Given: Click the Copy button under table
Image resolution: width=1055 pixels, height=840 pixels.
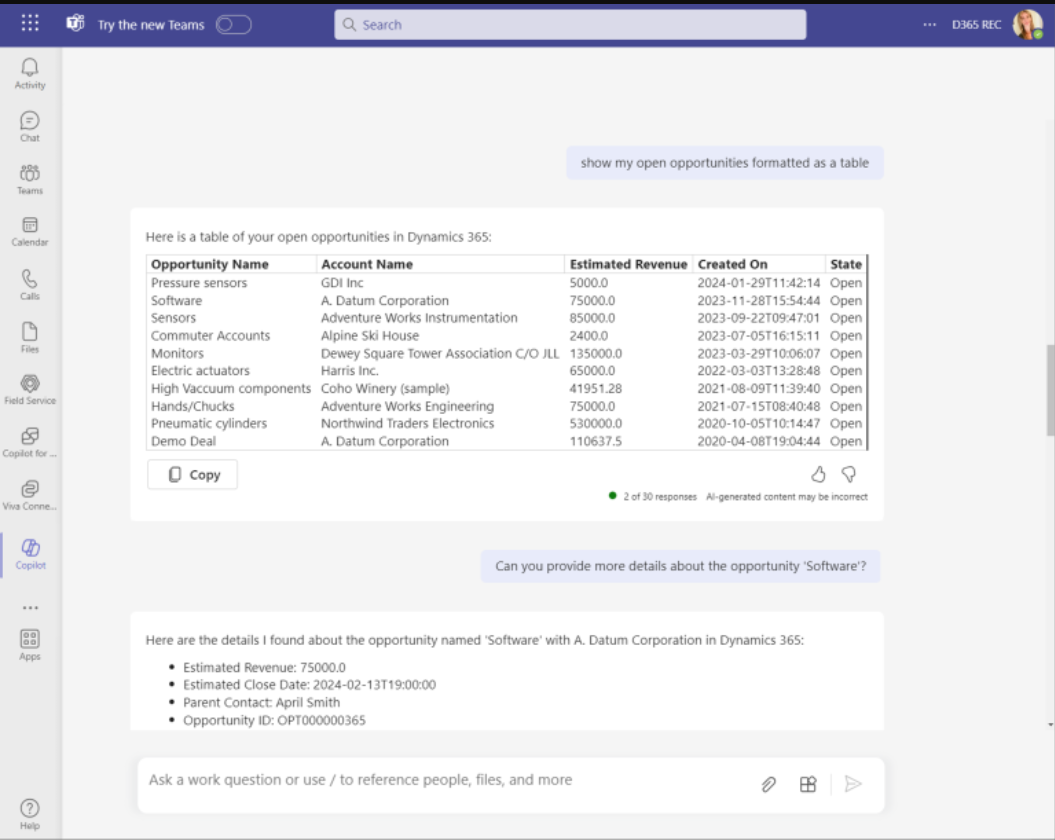Looking at the screenshot, I should [x=192, y=475].
